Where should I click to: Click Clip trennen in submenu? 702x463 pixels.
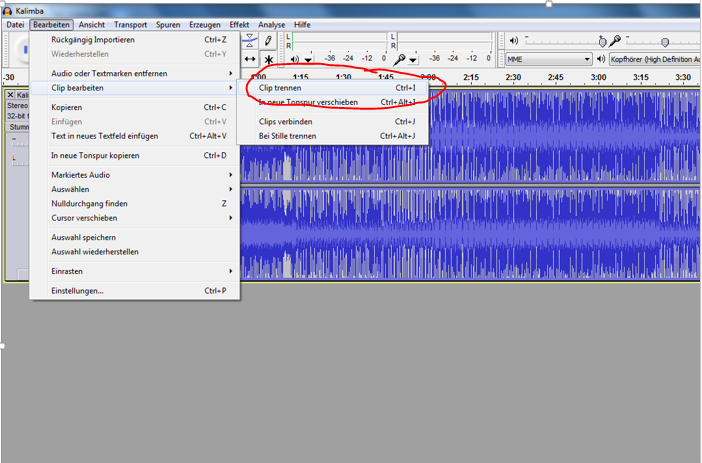(x=280, y=88)
